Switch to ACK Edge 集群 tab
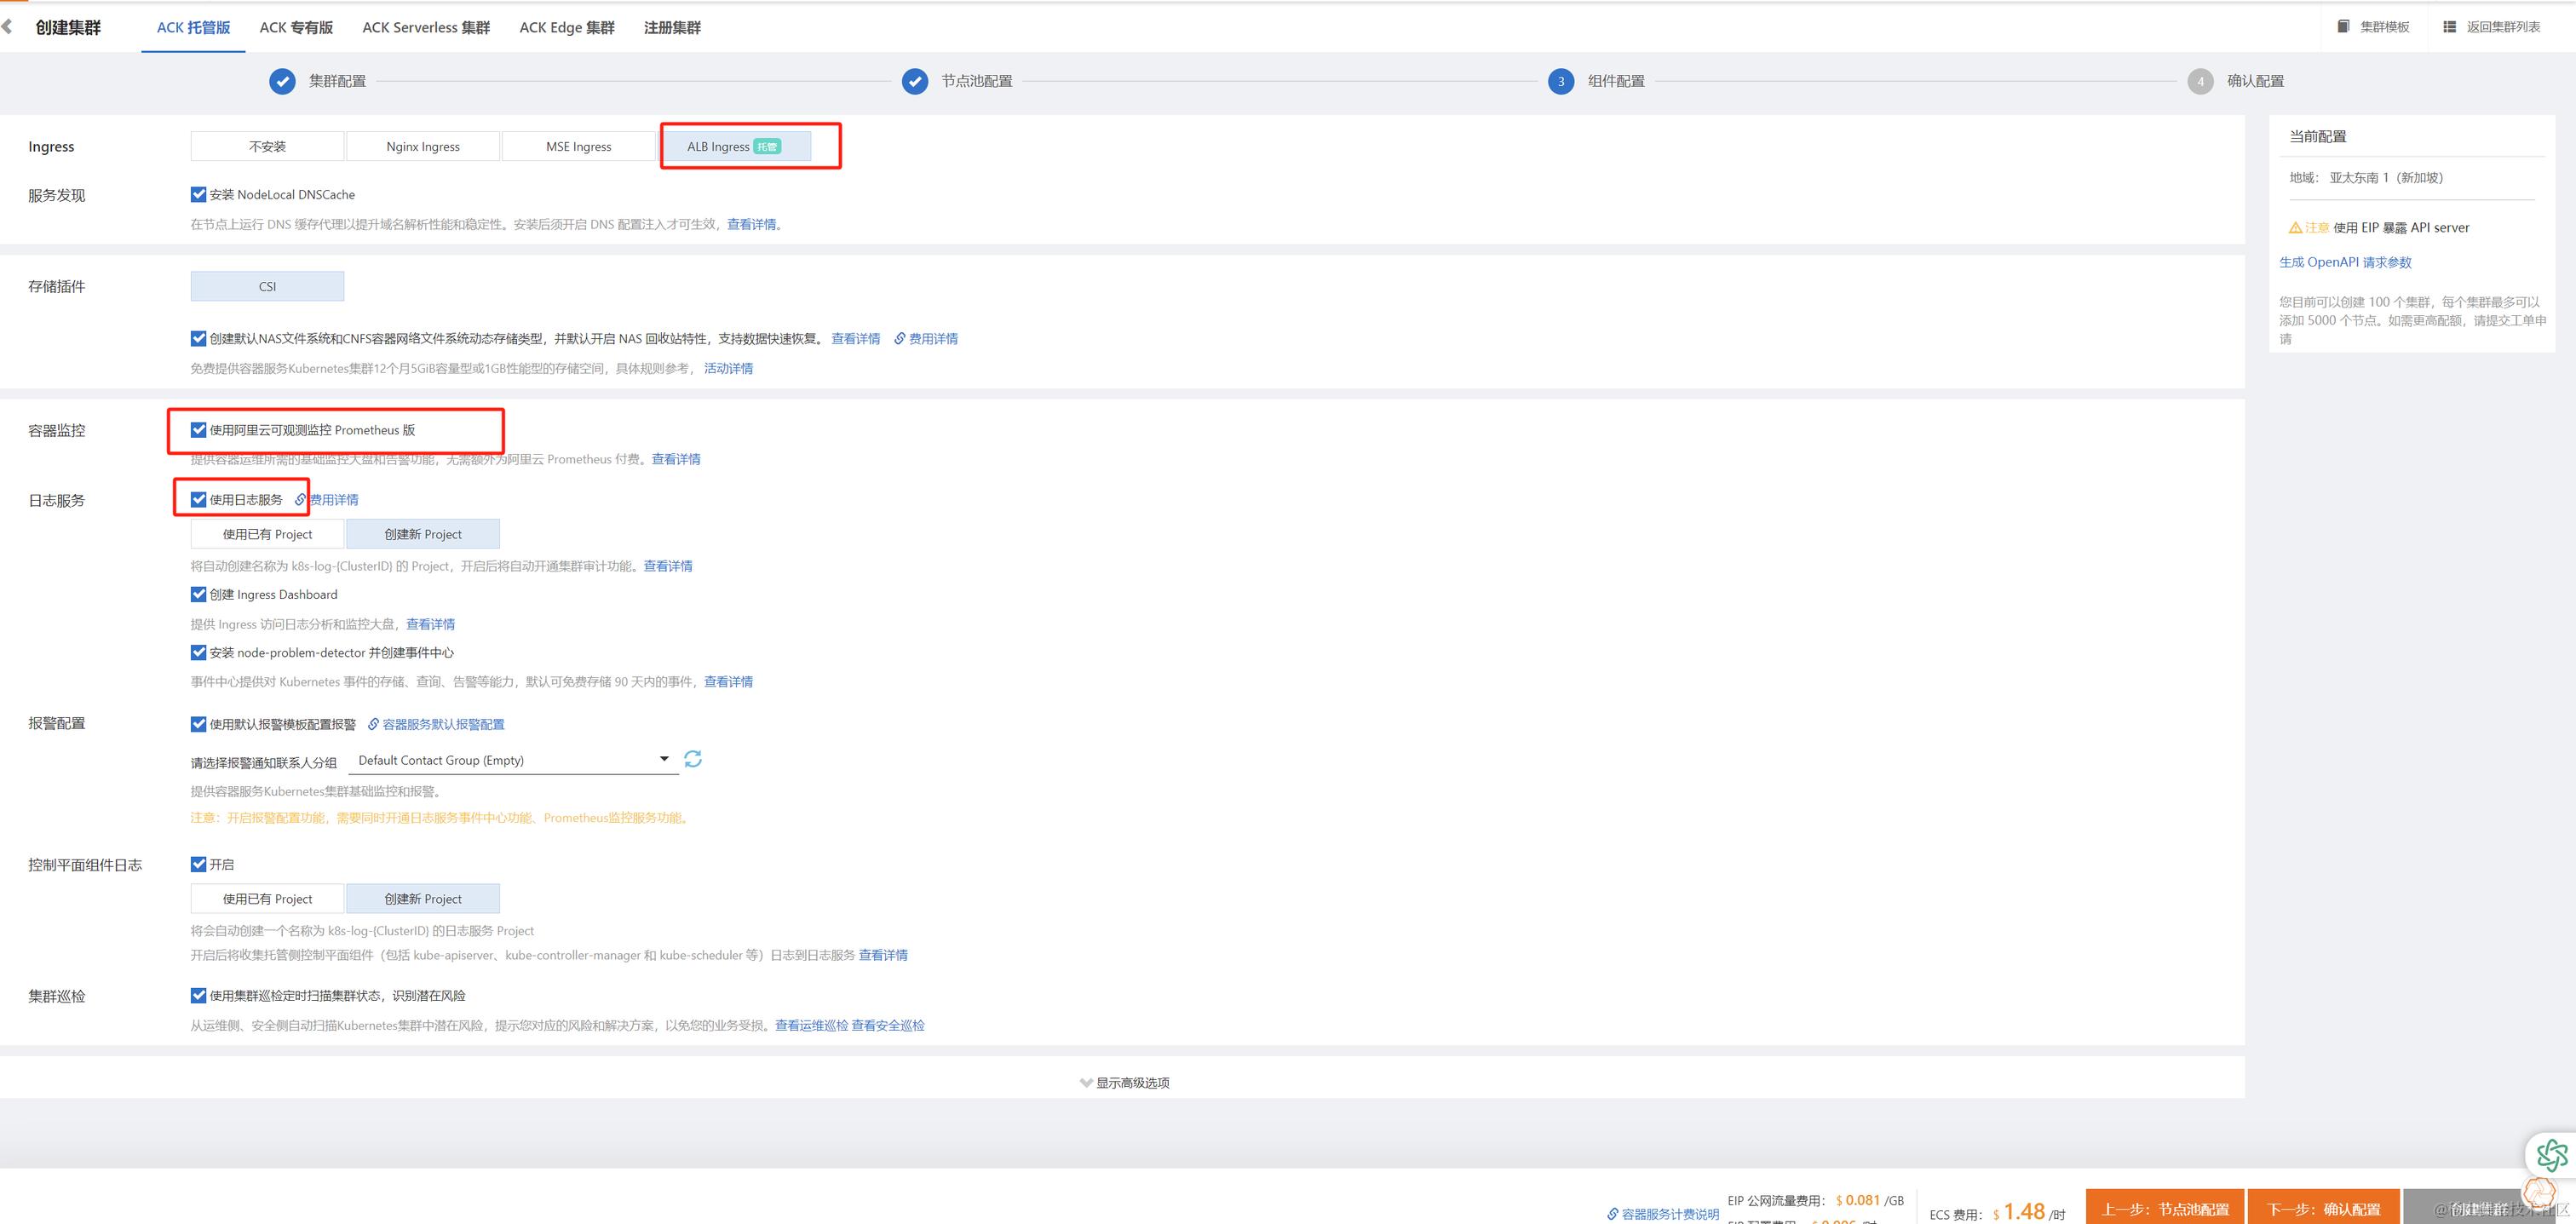Viewport: 2576px width, 1224px height. pyautogui.click(x=566, y=27)
